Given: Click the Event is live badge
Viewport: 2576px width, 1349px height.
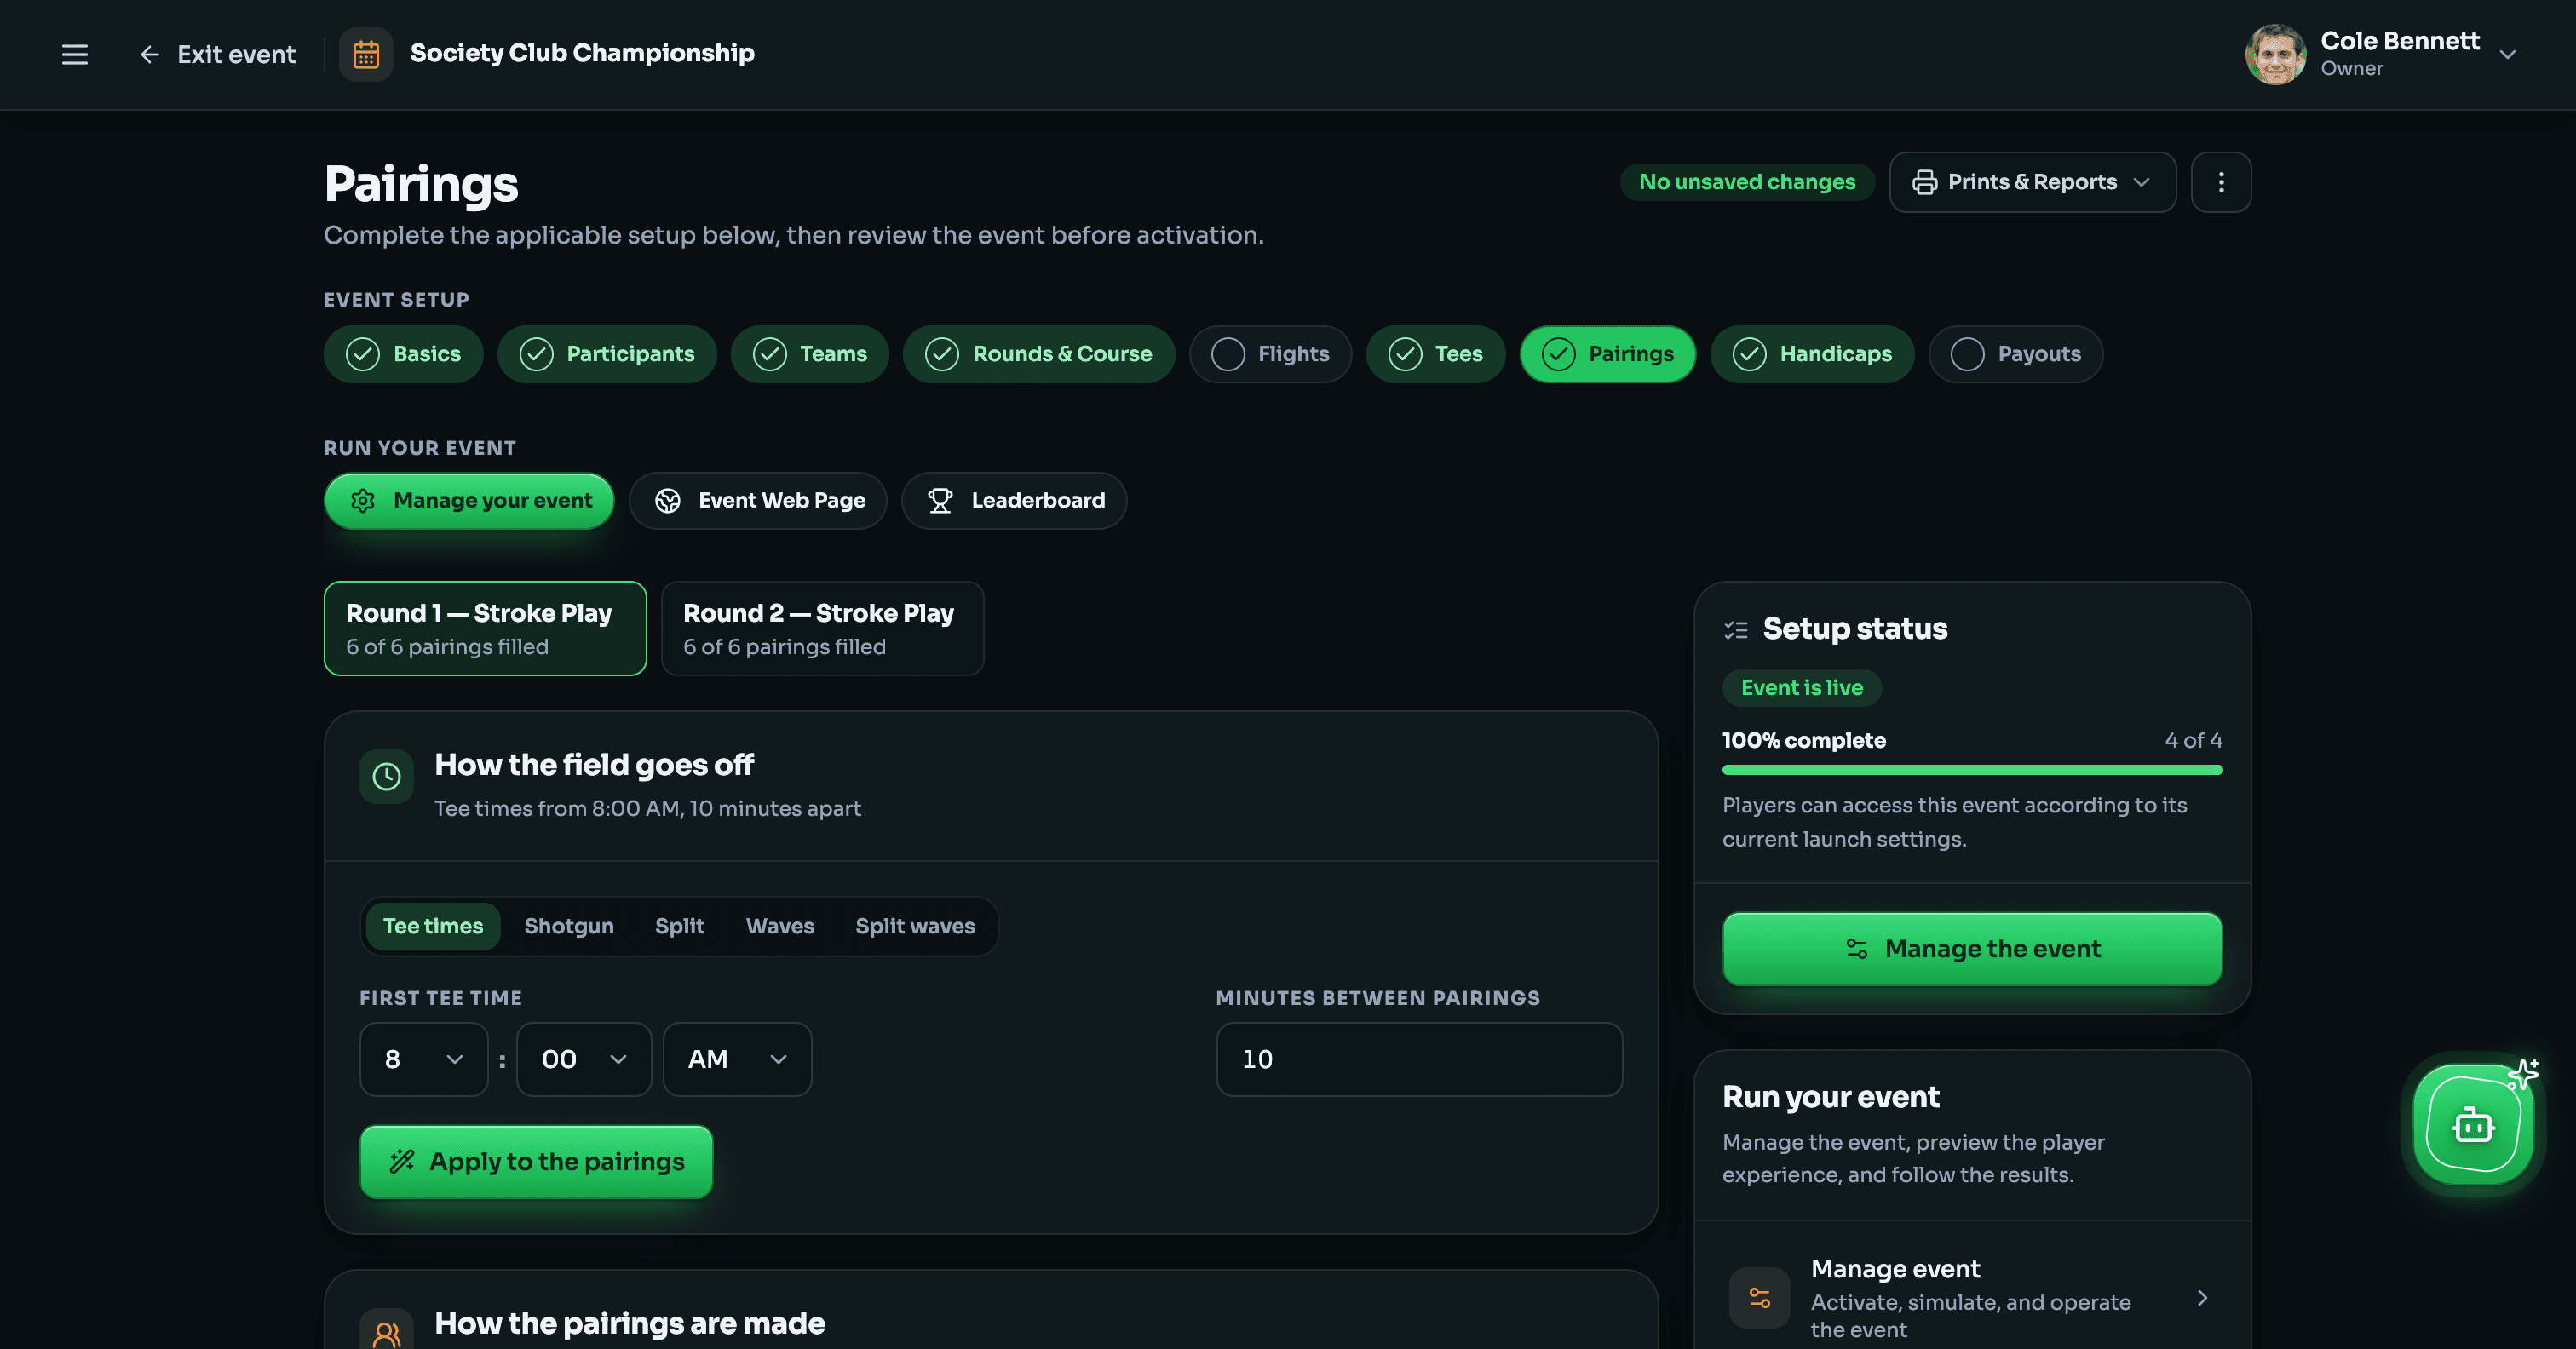Looking at the screenshot, I should click(x=1802, y=687).
